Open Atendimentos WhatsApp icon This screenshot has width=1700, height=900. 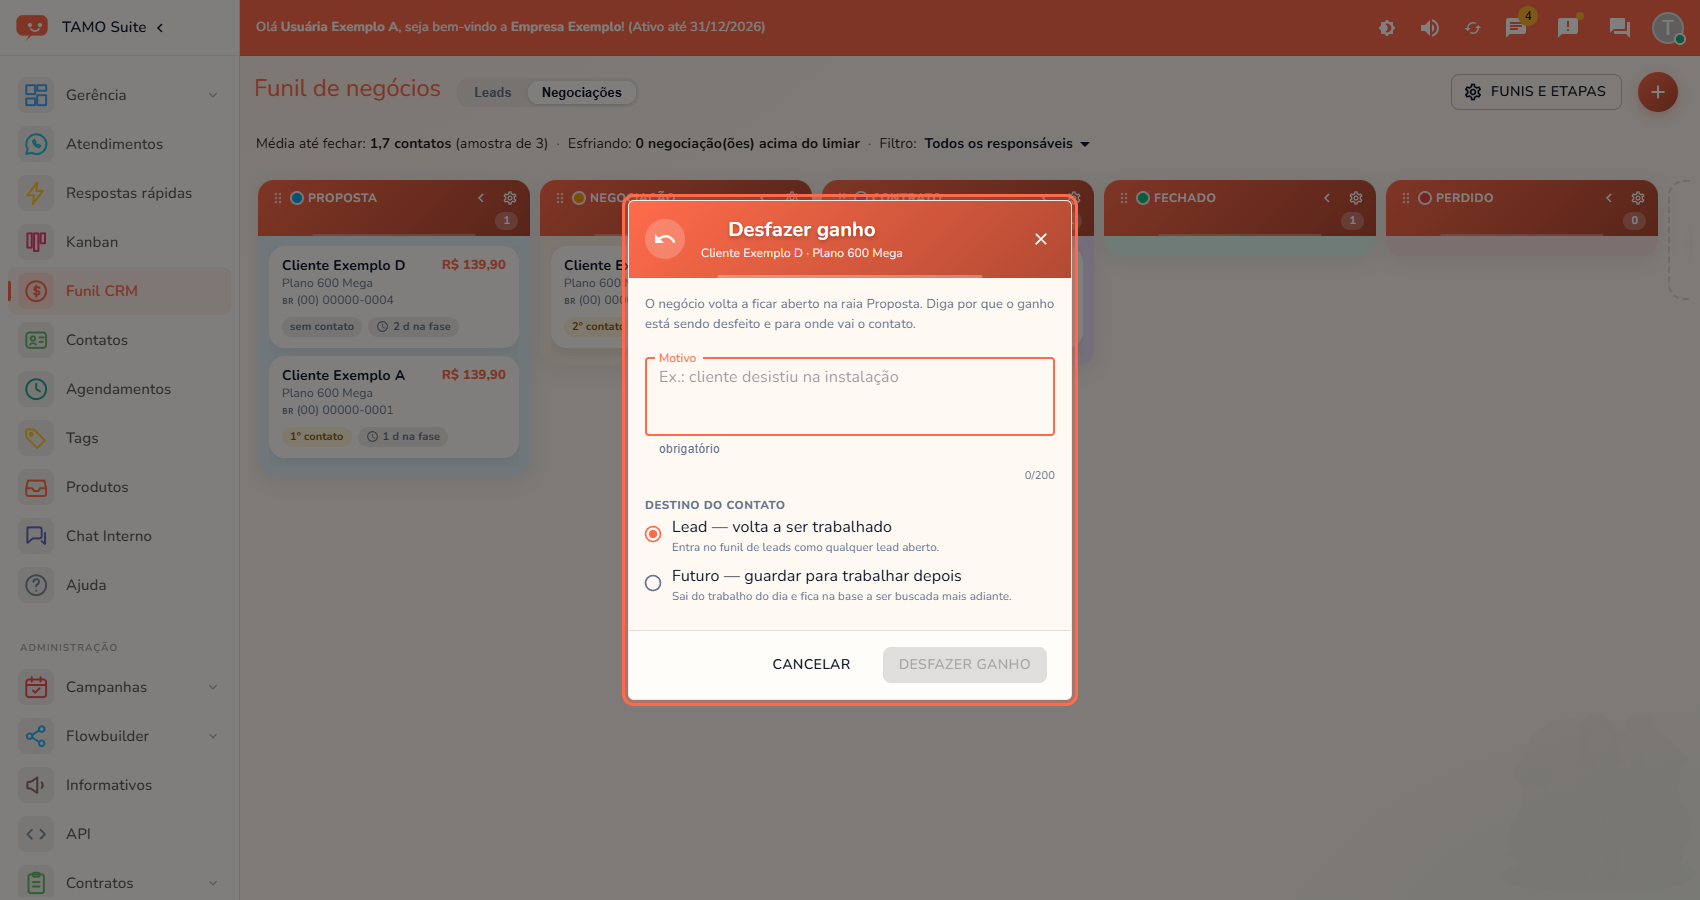tap(36, 144)
